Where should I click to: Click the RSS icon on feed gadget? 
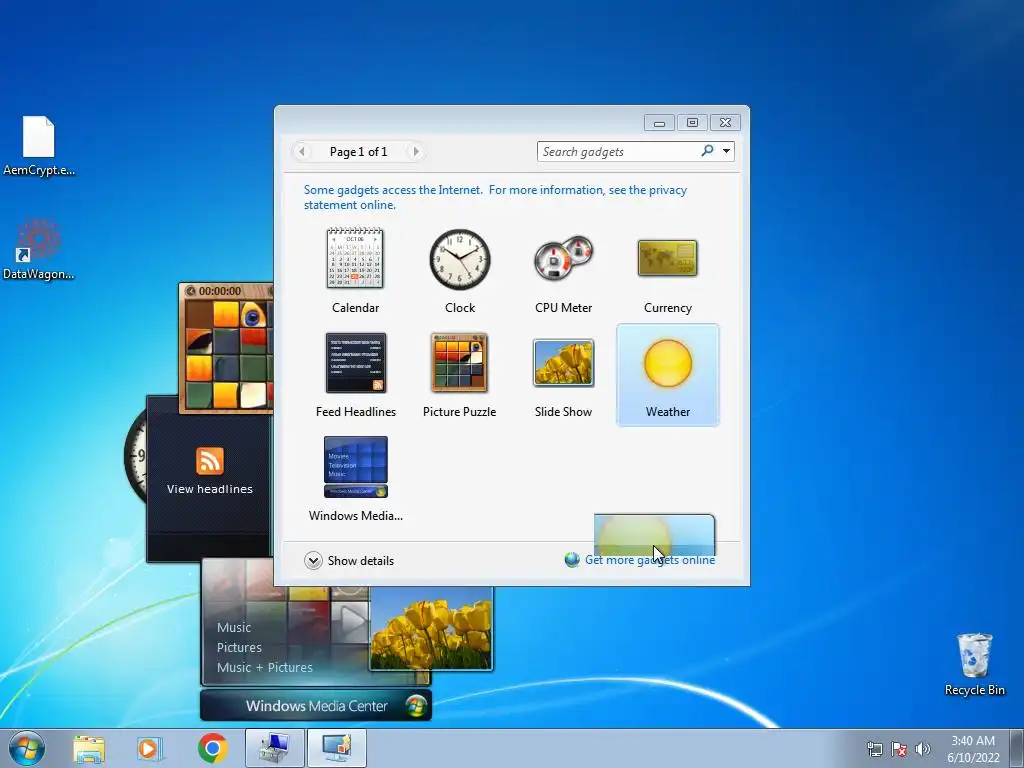pyautogui.click(x=210, y=461)
